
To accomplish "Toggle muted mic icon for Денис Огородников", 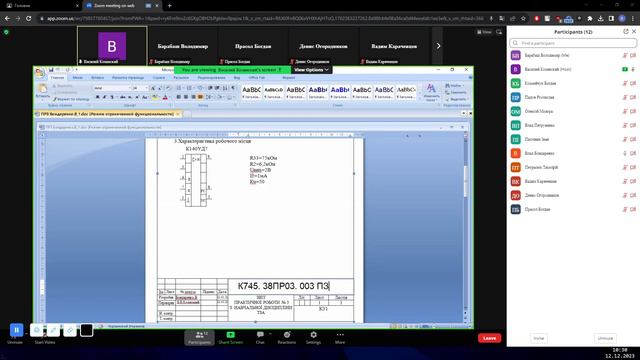I will [x=624, y=196].
